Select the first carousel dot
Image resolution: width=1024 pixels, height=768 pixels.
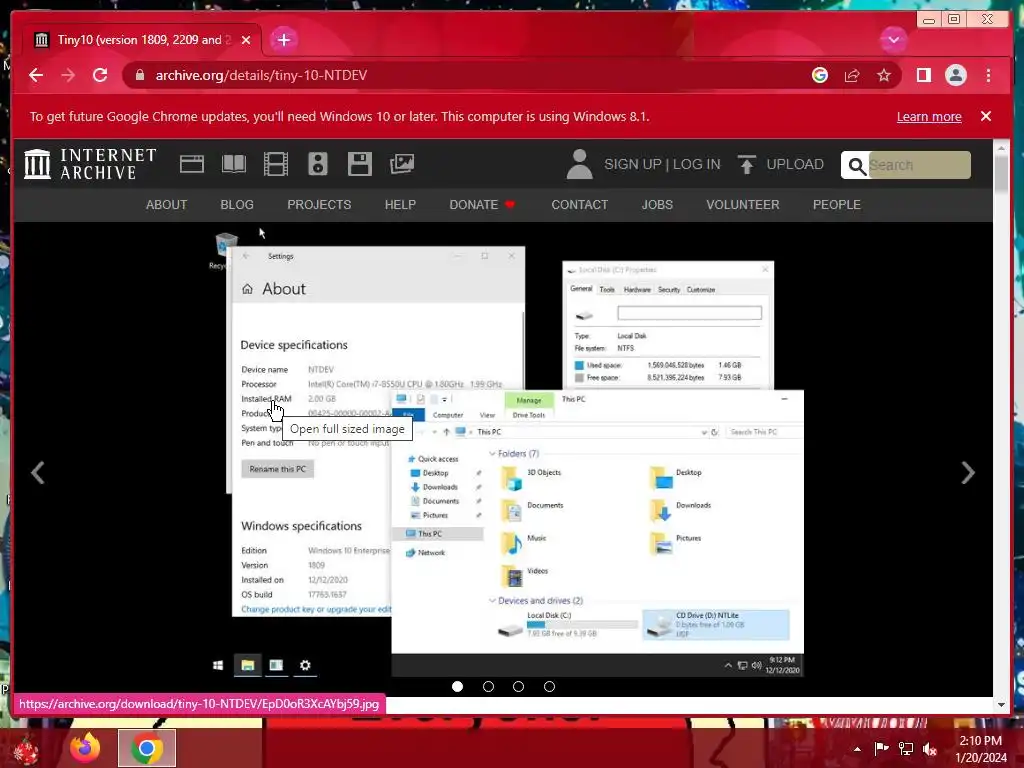point(457,686)
